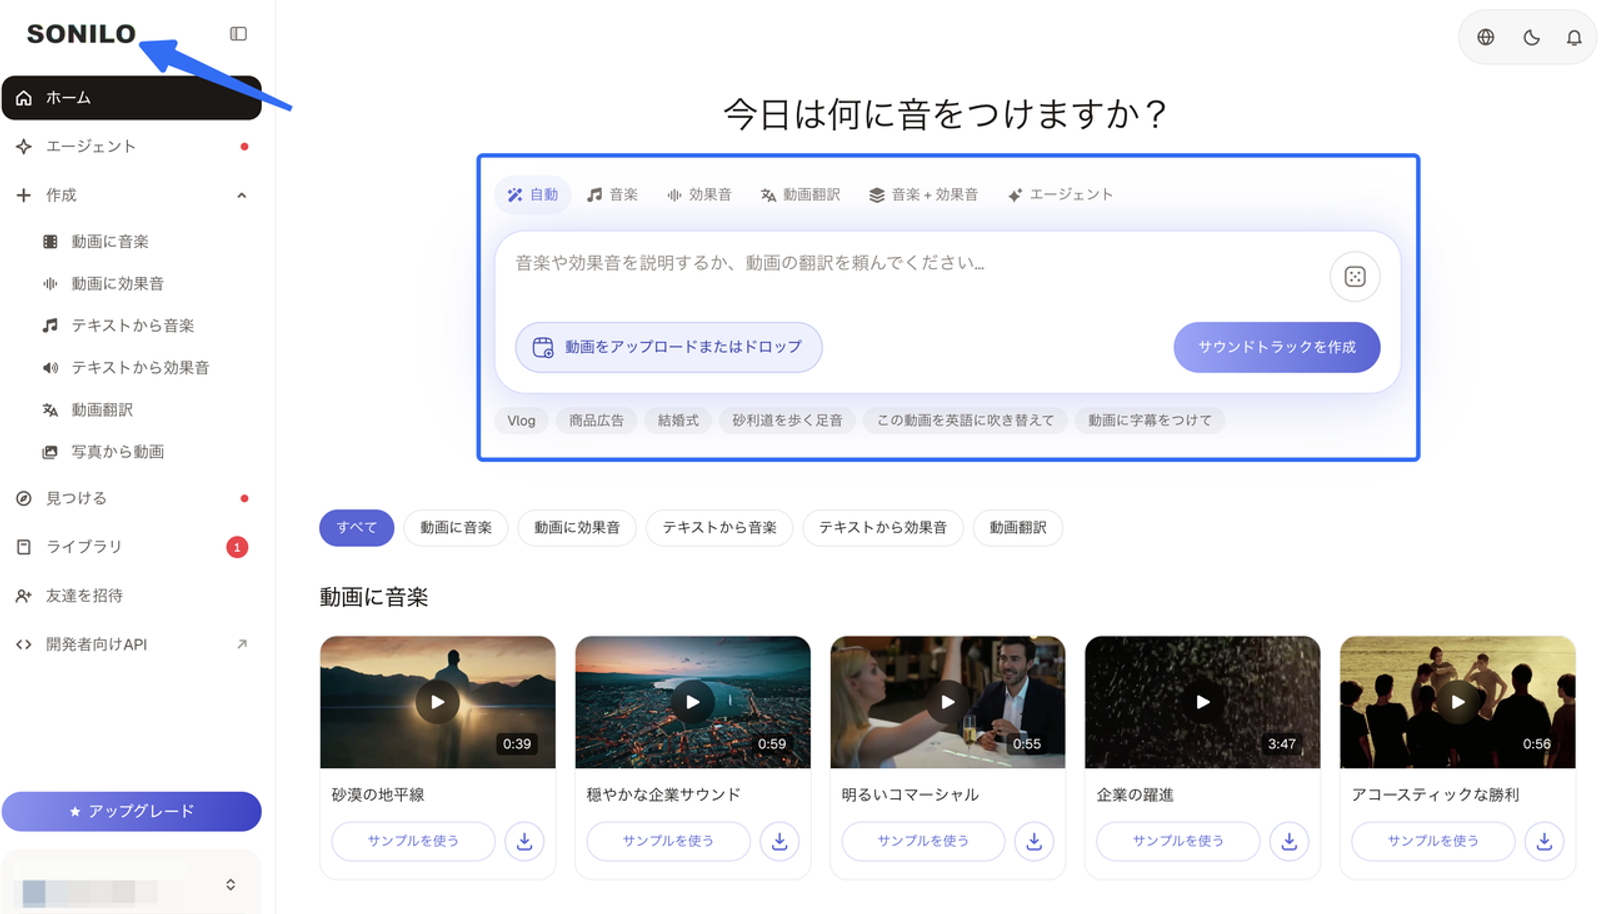Select the 音楽 + 効果音 mode tab
The height and width of the screenshot is (914, 1600).
click(923, 195)
